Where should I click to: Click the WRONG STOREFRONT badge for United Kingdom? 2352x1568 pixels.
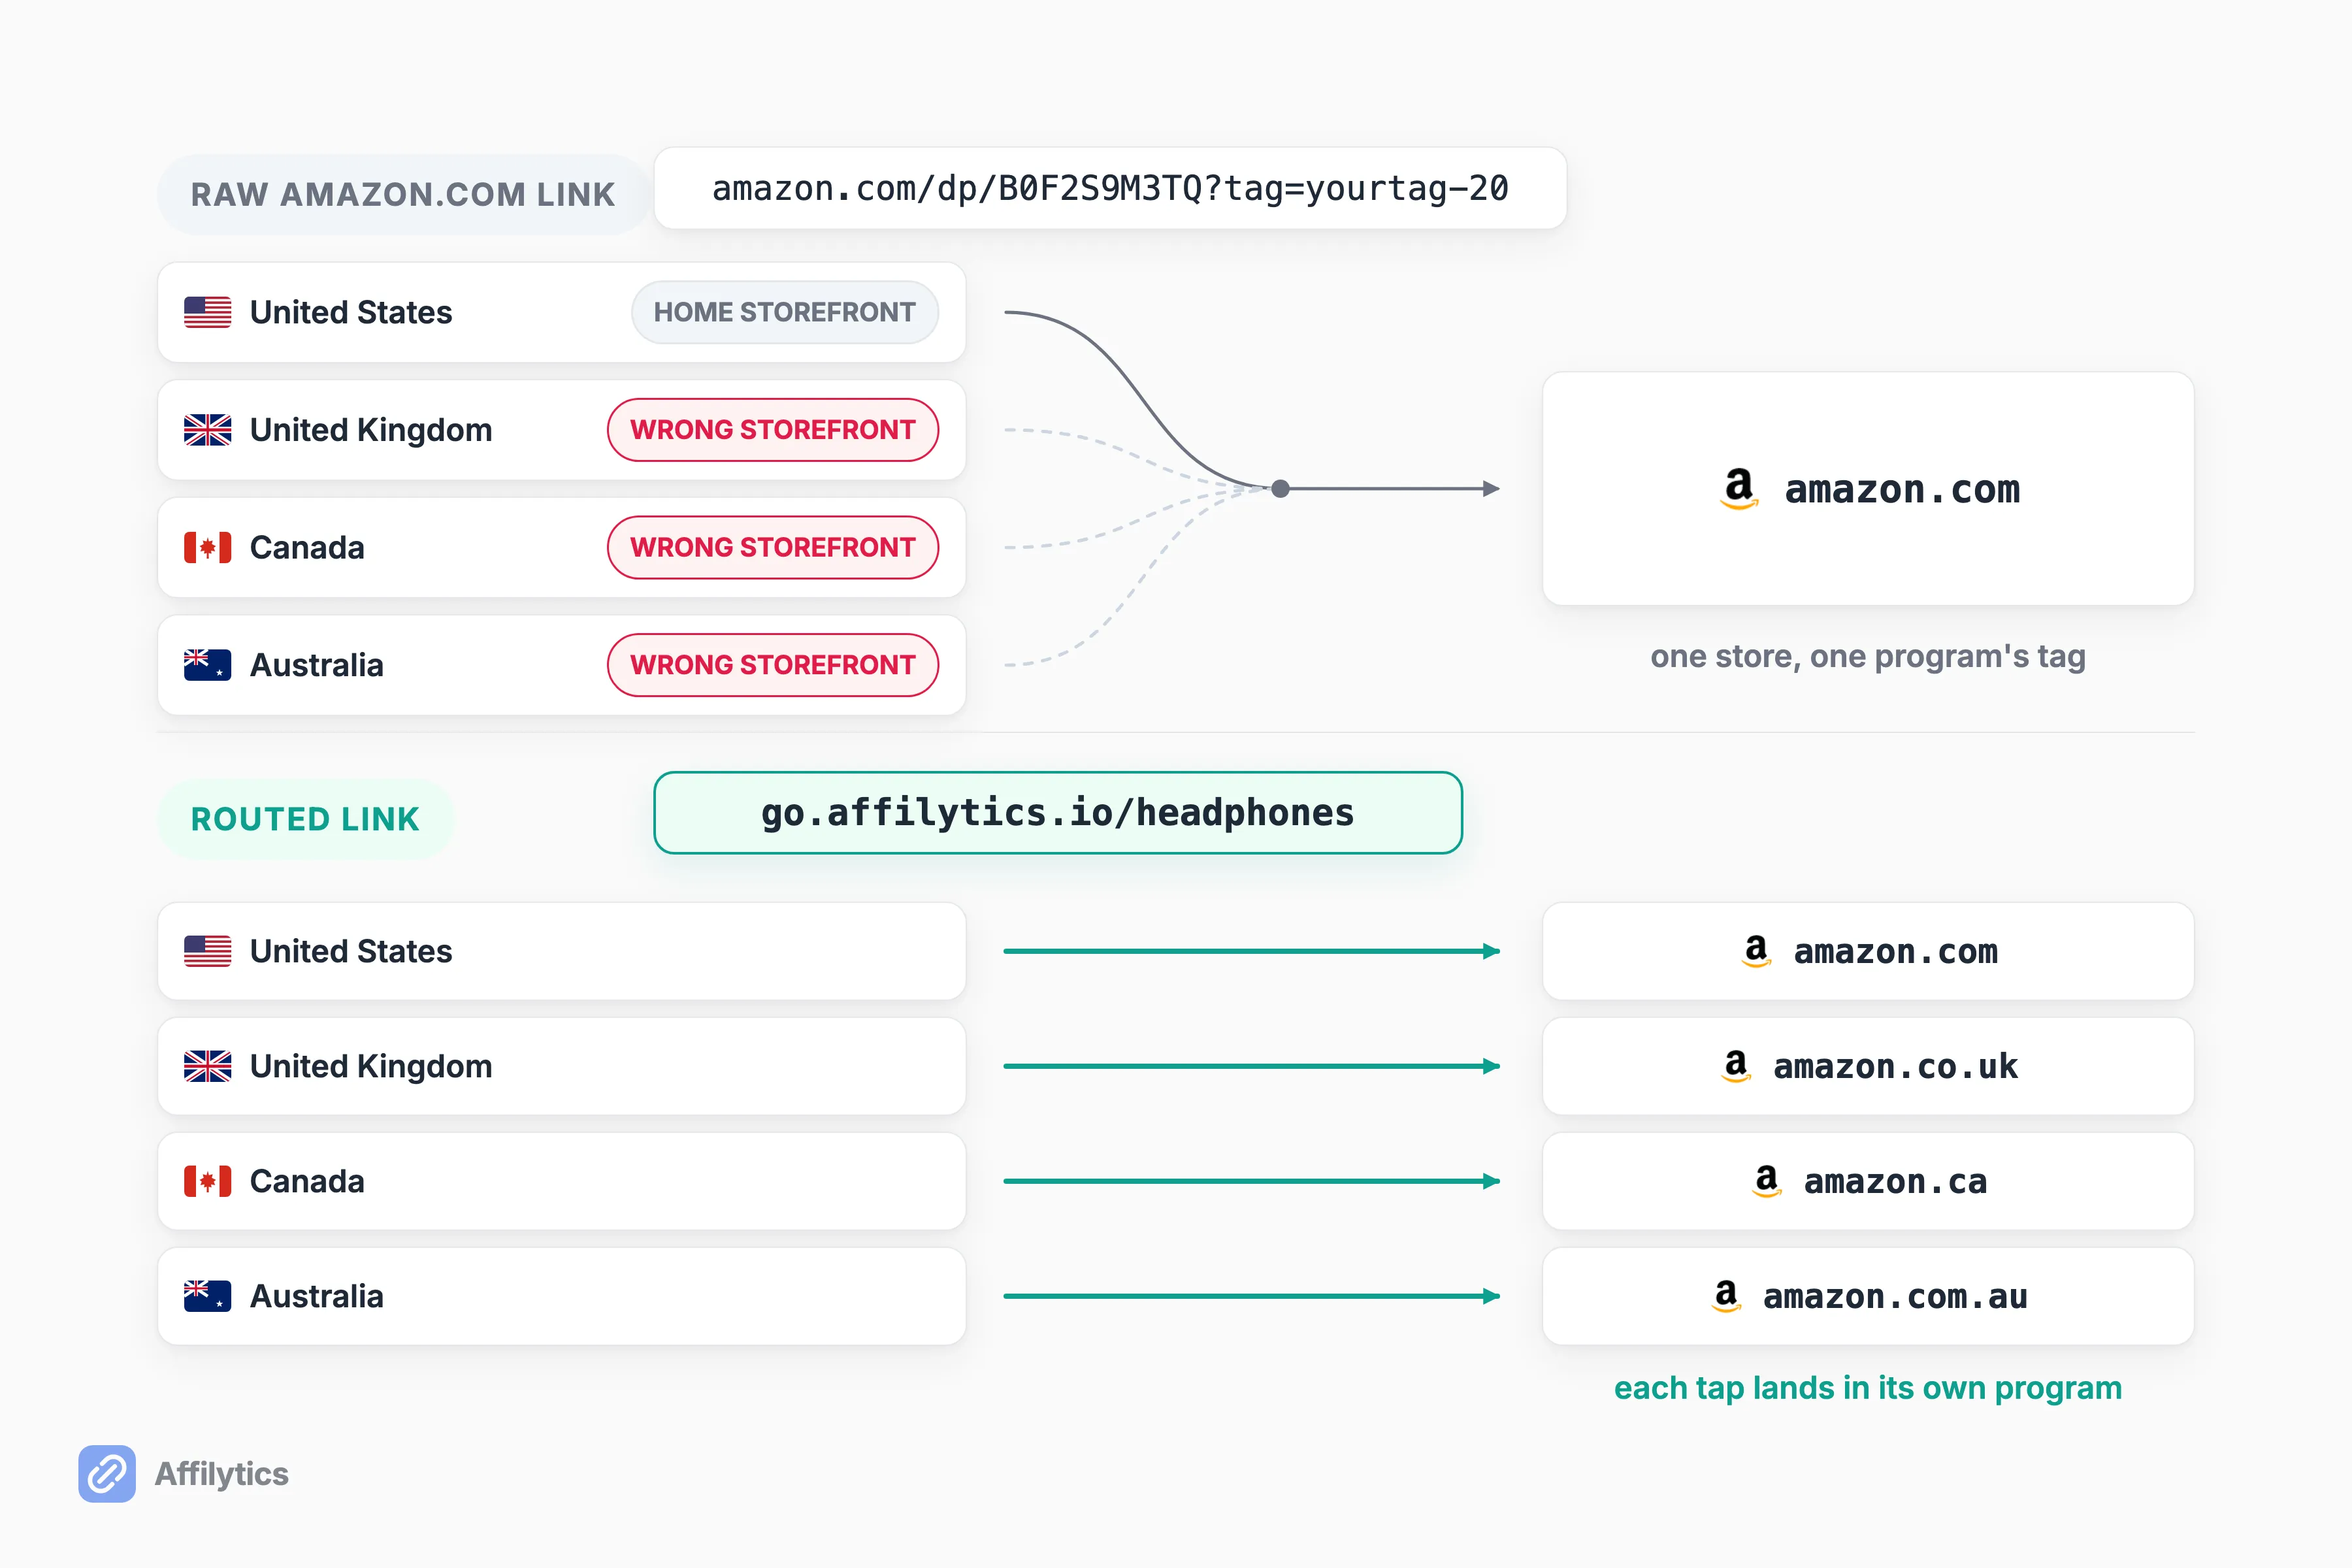click(x=773, y=430)
